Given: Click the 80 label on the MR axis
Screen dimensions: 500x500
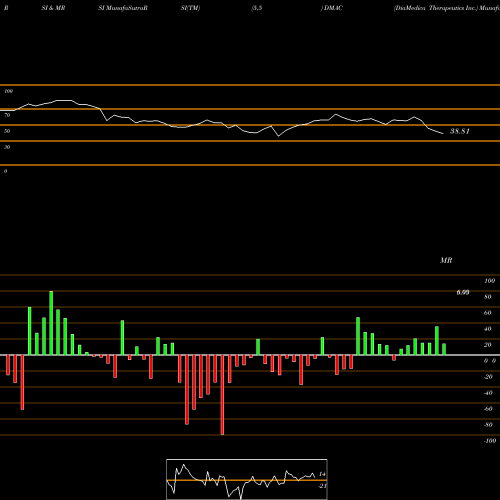Looking at the screenshot, I should click(488, 297).
